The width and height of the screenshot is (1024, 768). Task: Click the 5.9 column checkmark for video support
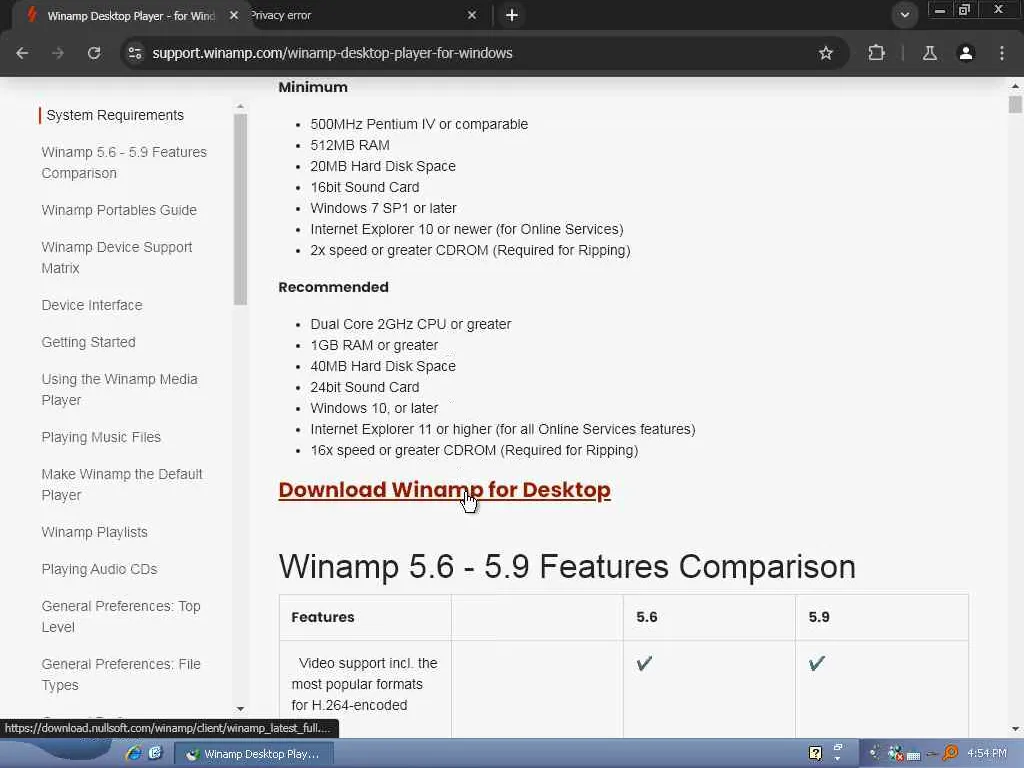pos(816,664)
